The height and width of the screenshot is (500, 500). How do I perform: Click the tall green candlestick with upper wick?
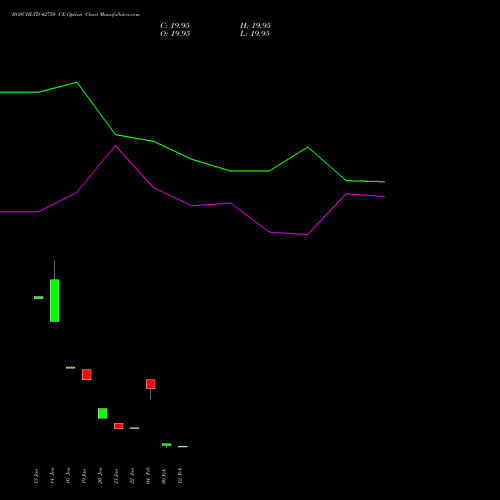[55, 300]
